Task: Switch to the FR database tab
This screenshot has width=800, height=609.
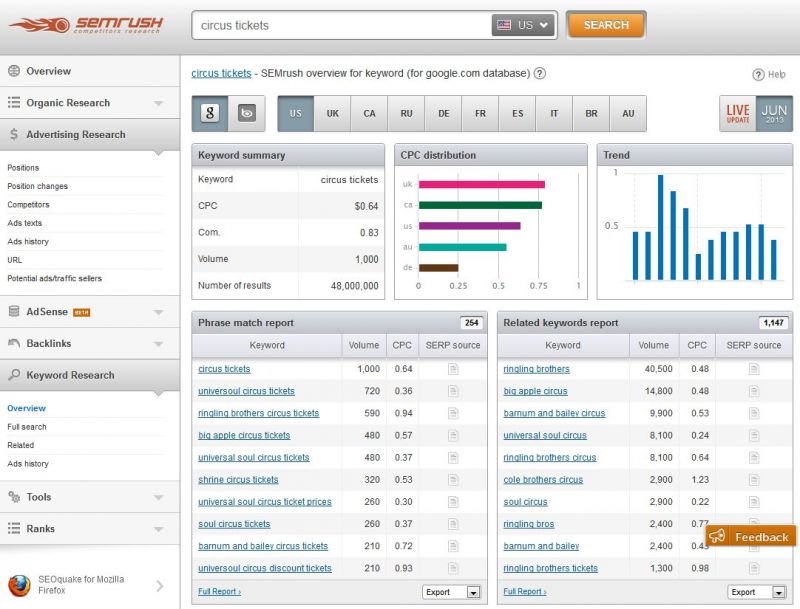Action: [481, 113]
